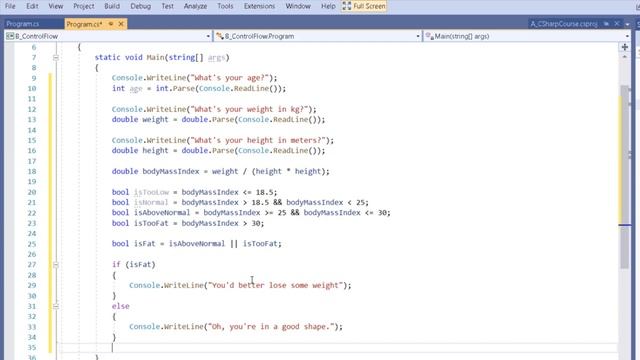Open the B_ControlFlow.Program type dropdown

(318, 36)
